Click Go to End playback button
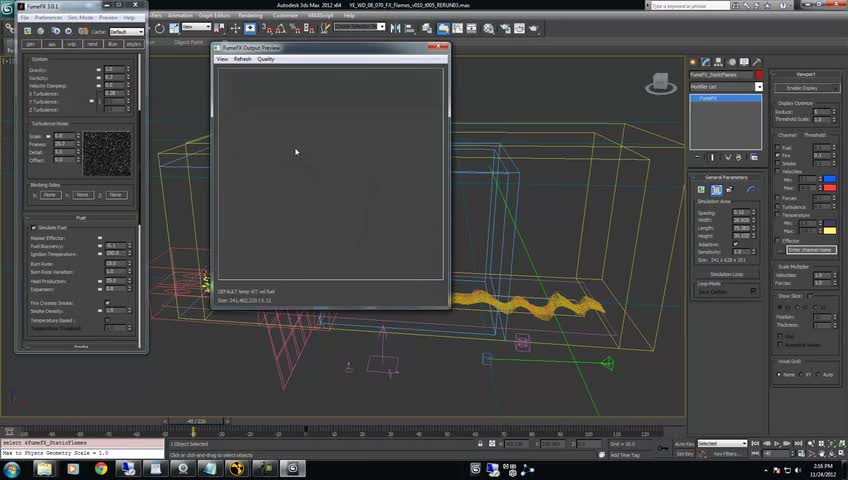 click(798, 444)
